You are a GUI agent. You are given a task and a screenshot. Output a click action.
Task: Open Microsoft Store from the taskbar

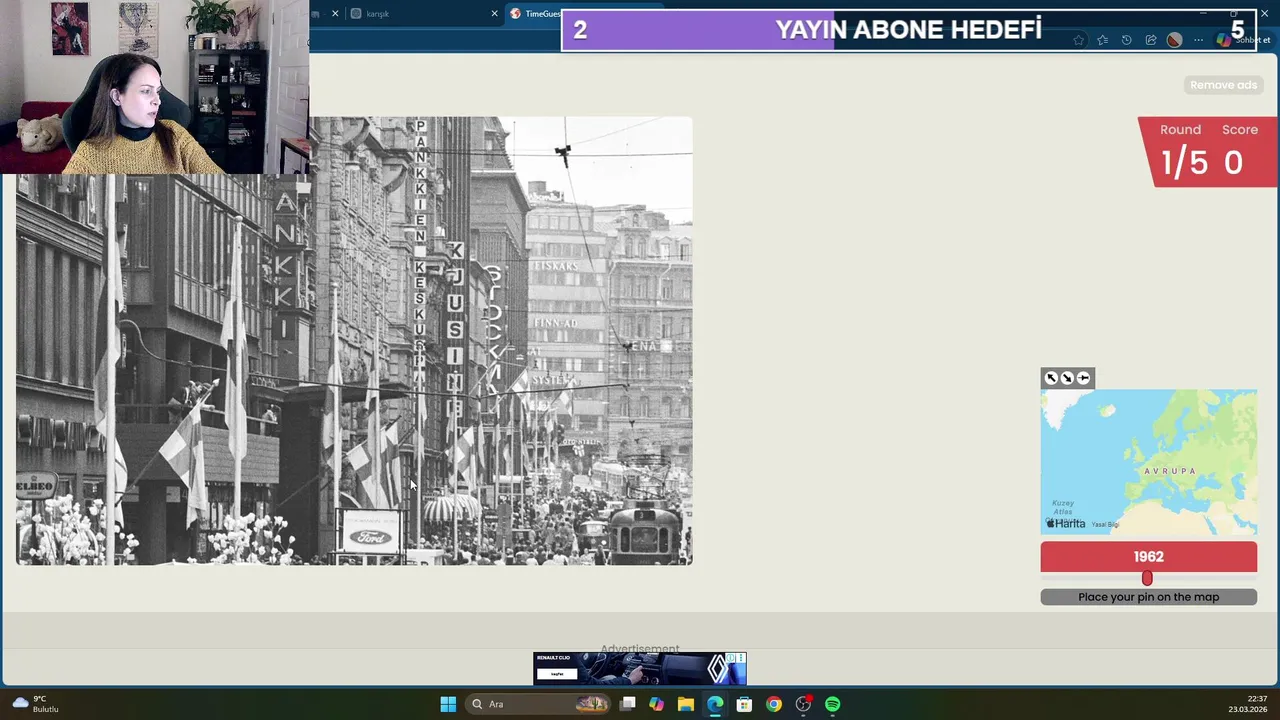(x=744, y=704)
